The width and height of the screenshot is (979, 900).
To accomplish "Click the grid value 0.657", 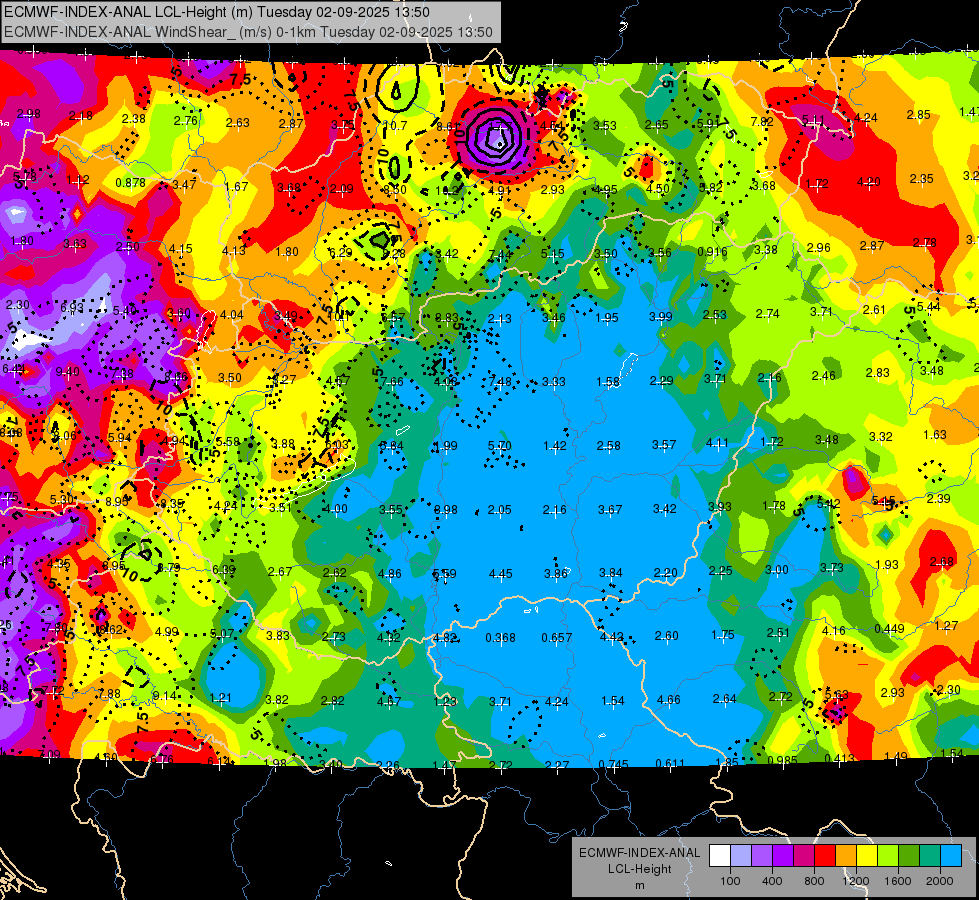I will tap(557, 638).
